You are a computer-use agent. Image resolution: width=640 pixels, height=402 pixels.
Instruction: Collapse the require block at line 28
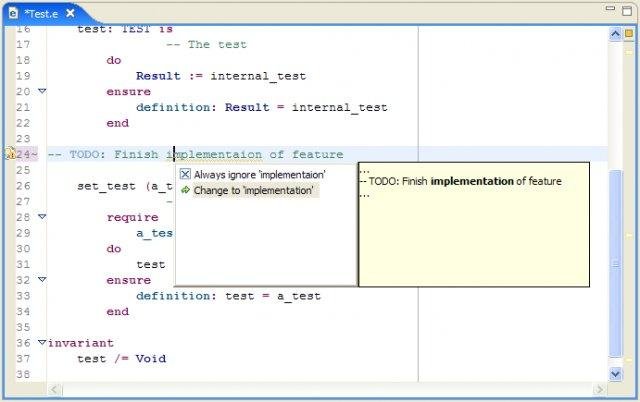pyautogui.click(x=42, y=216)
